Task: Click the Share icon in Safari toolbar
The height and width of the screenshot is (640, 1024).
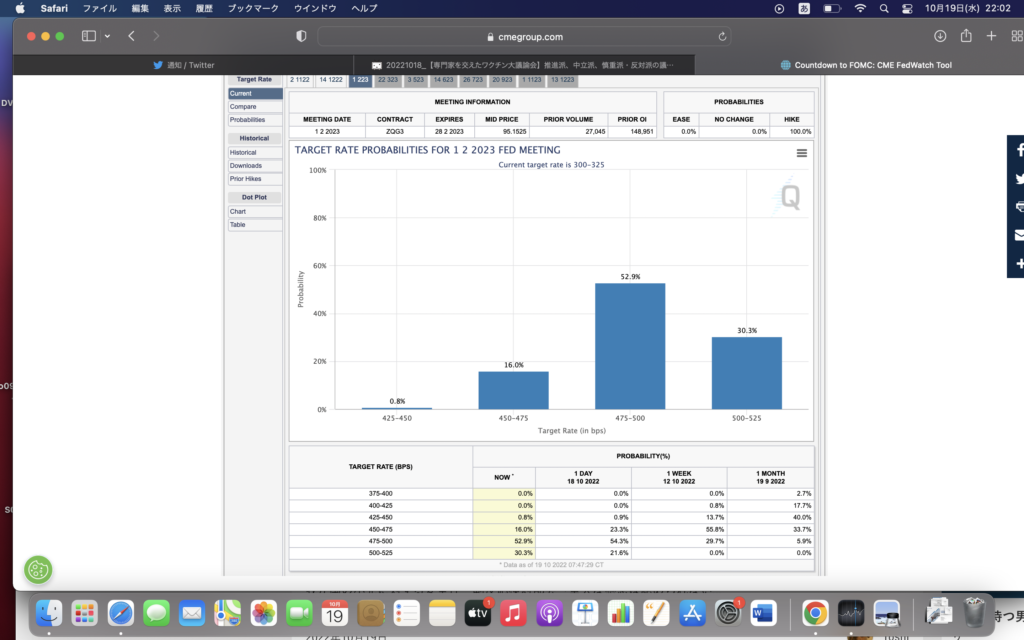Action: (x=966, y=36)
